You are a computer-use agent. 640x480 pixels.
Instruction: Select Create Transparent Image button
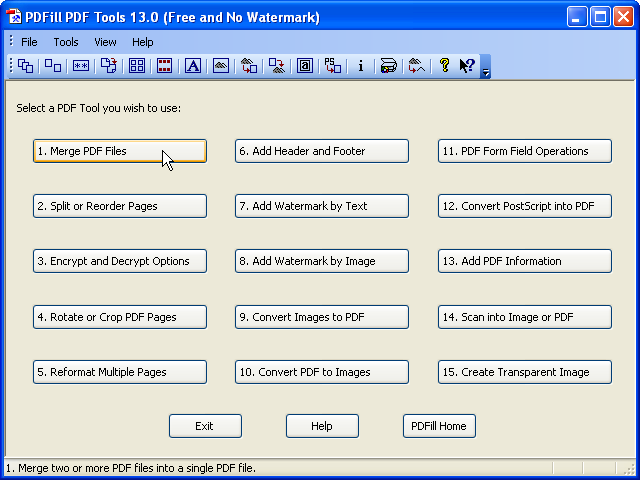pos(525,372)
